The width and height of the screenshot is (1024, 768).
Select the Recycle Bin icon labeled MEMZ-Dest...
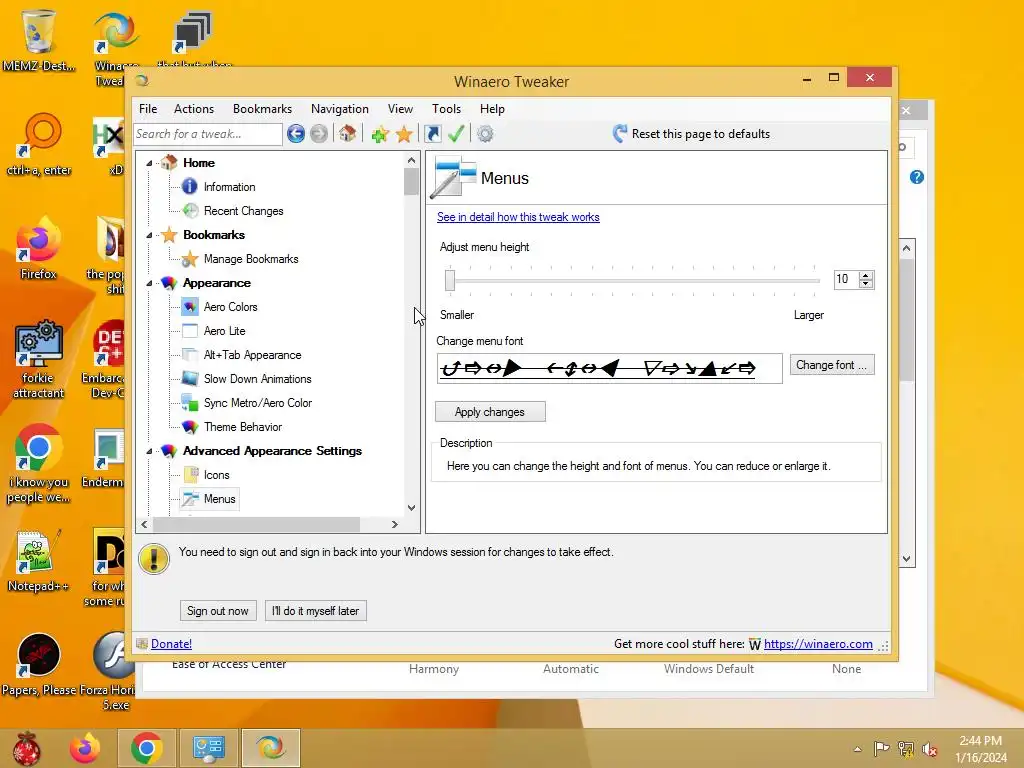coord(39,40)
